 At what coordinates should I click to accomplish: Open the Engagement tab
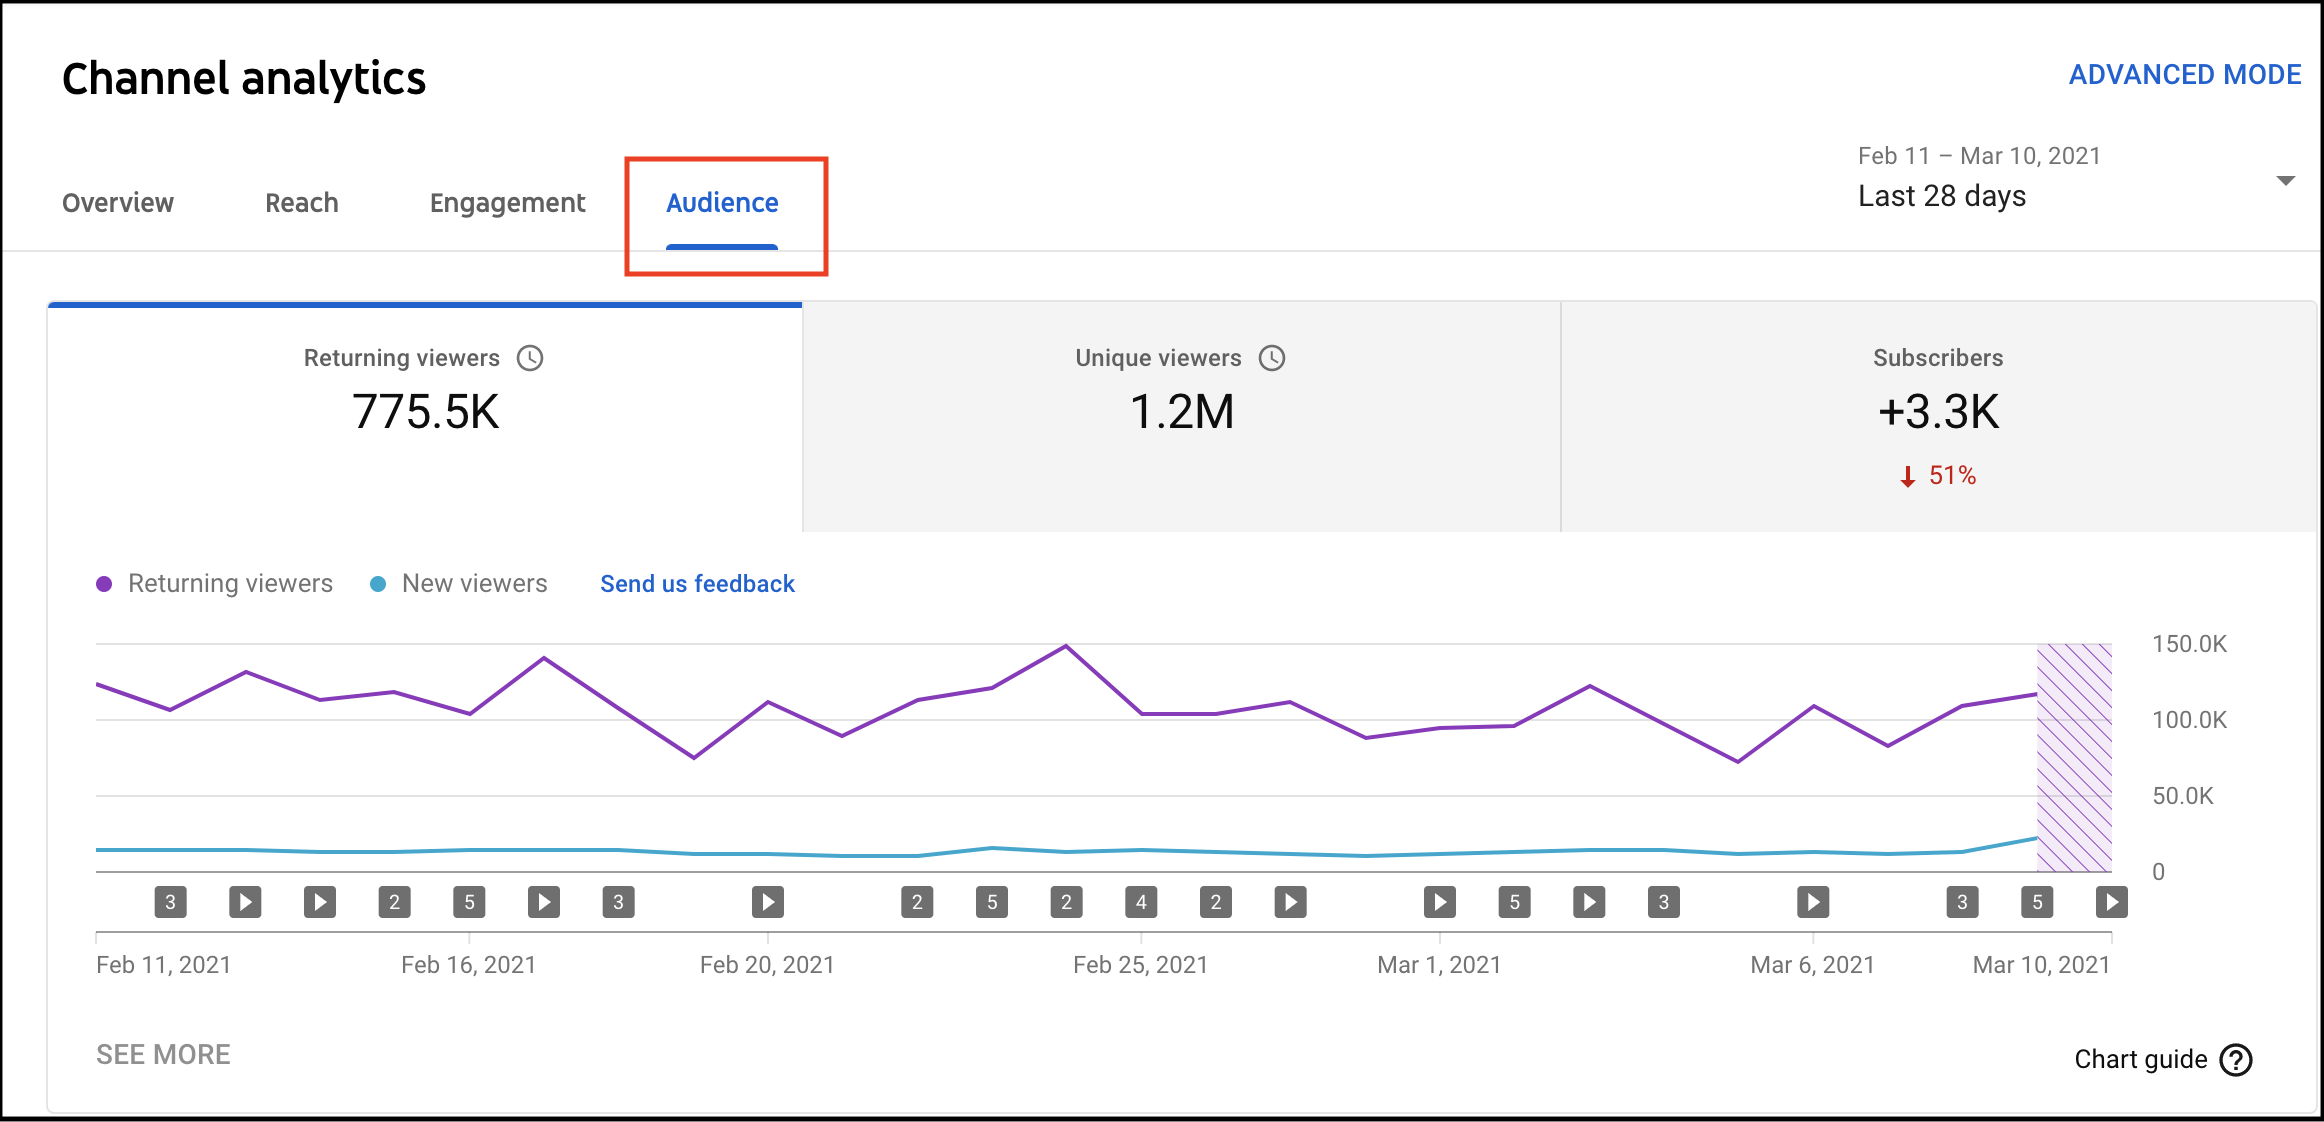coord(507,203)
